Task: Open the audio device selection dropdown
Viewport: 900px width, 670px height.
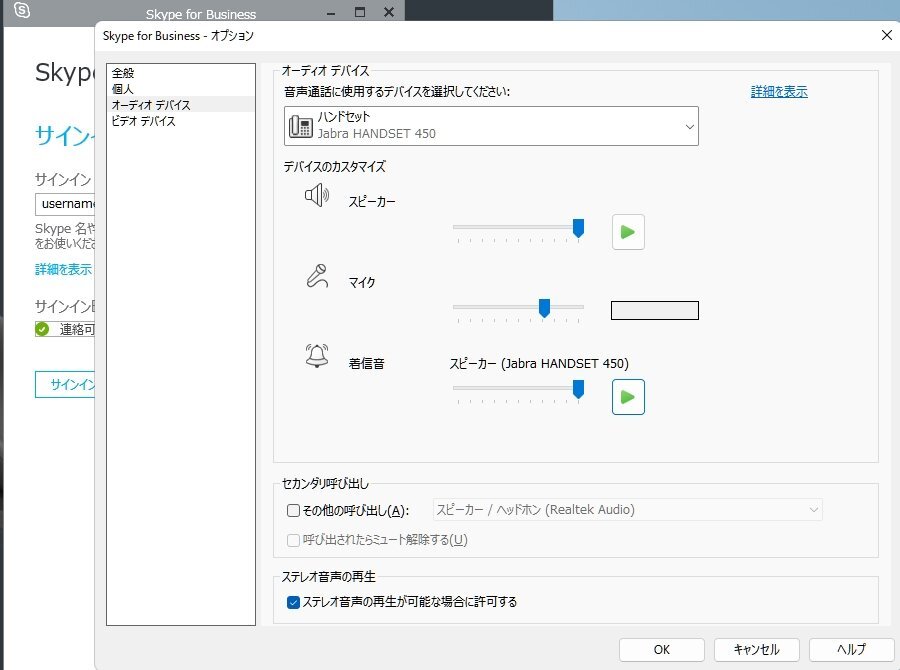Action: click(491, 126)
